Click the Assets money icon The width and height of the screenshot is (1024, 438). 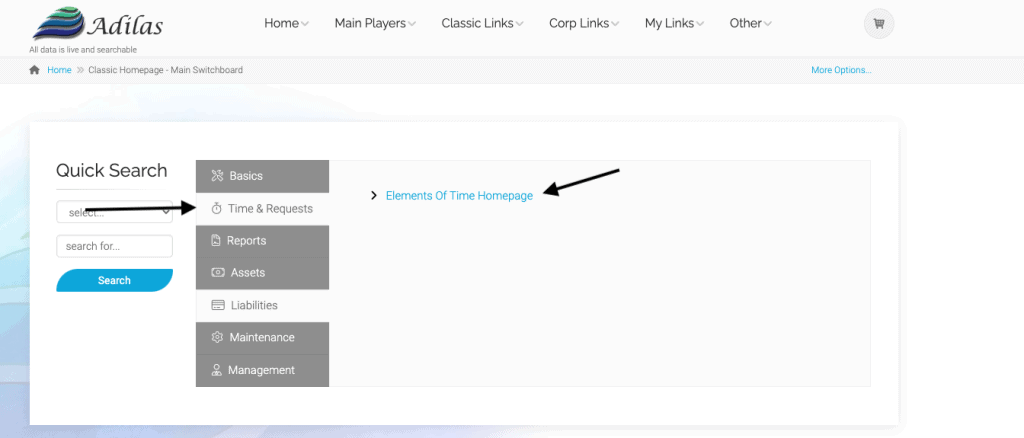(x=218, y=273)
